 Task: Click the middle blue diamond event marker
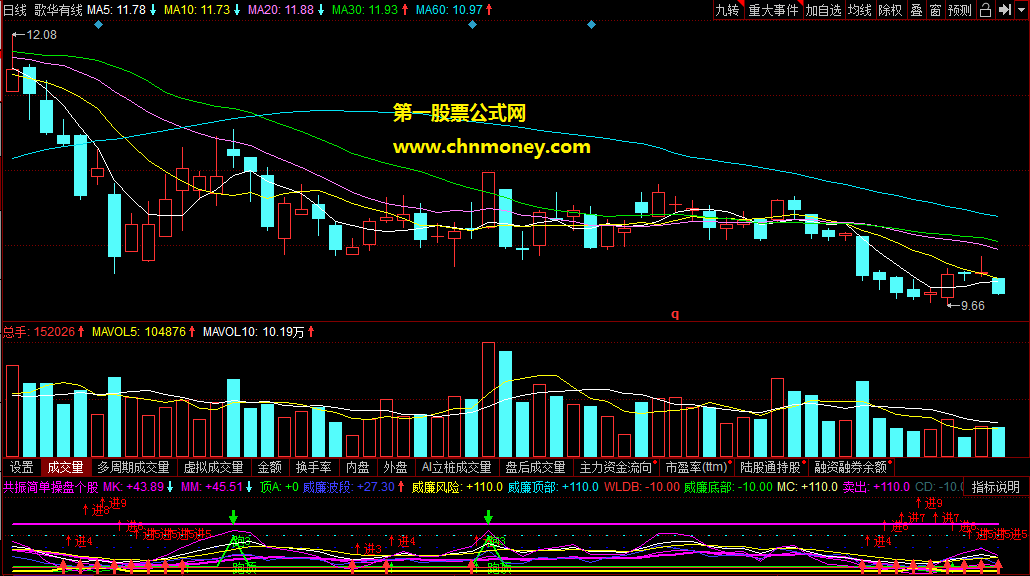472,25
